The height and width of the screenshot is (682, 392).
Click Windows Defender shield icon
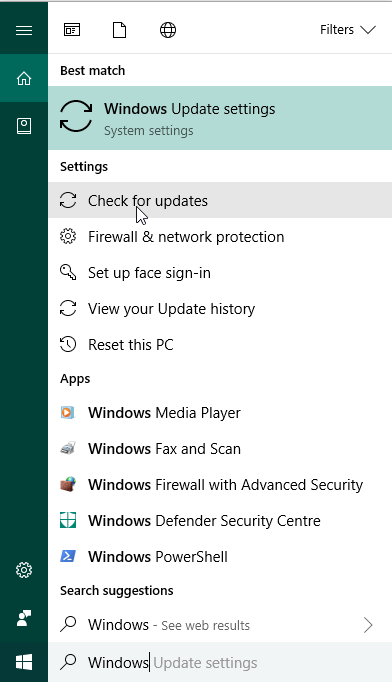click(x=68, y=520)
